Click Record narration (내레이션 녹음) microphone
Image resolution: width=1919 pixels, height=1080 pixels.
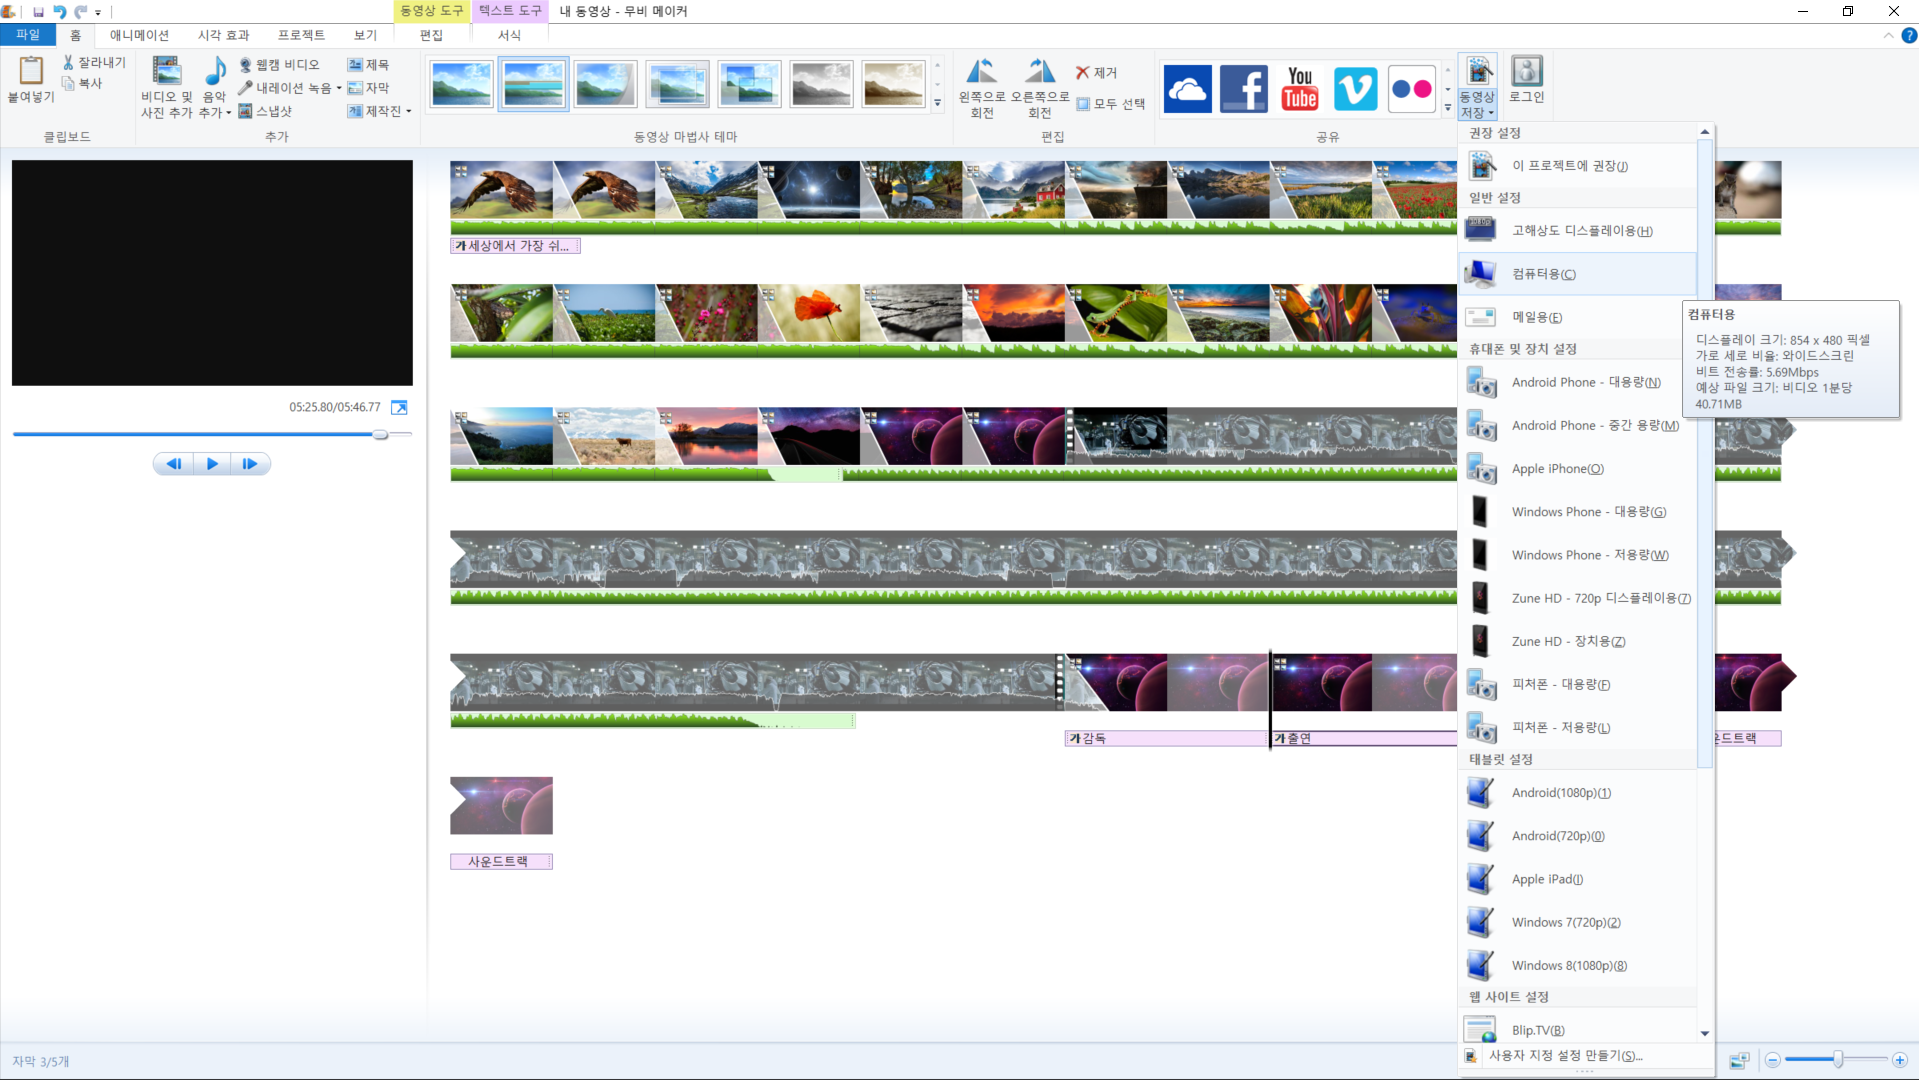point(245,88)
